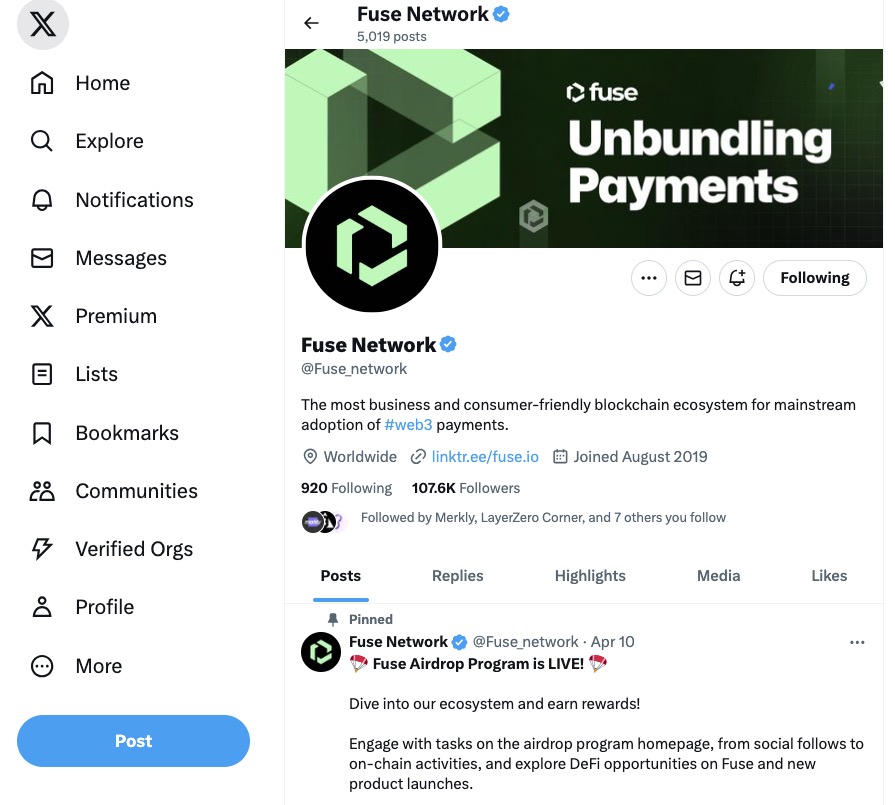Screen dimensions: 895x805
Task: Open the linktr.ee/fuse.io link
Action: coord(485,457)
